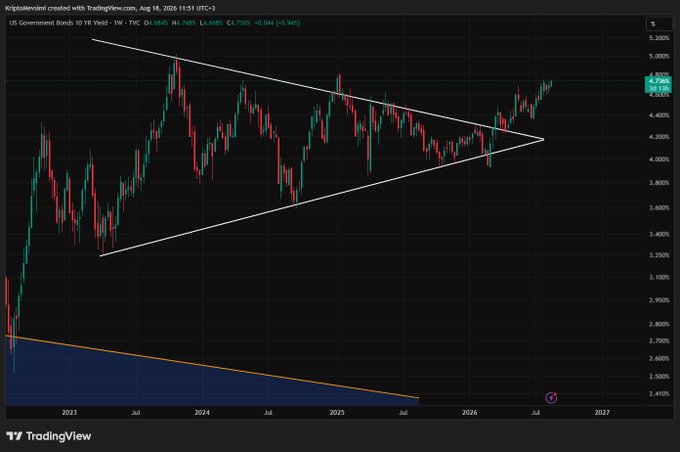Select the lower white ascending trendline
Screen dimensions: 680x452
[321, 198]
